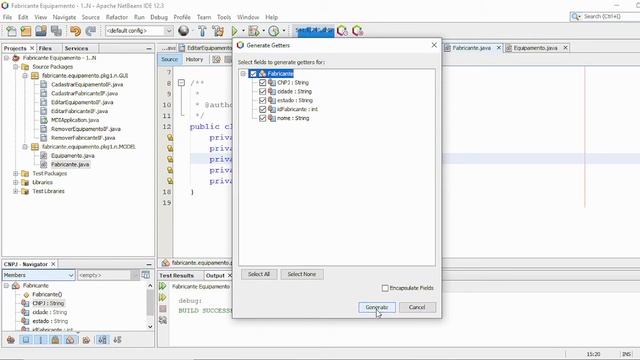Collapse the Fabricante Equipamento project node

point(7,58)
